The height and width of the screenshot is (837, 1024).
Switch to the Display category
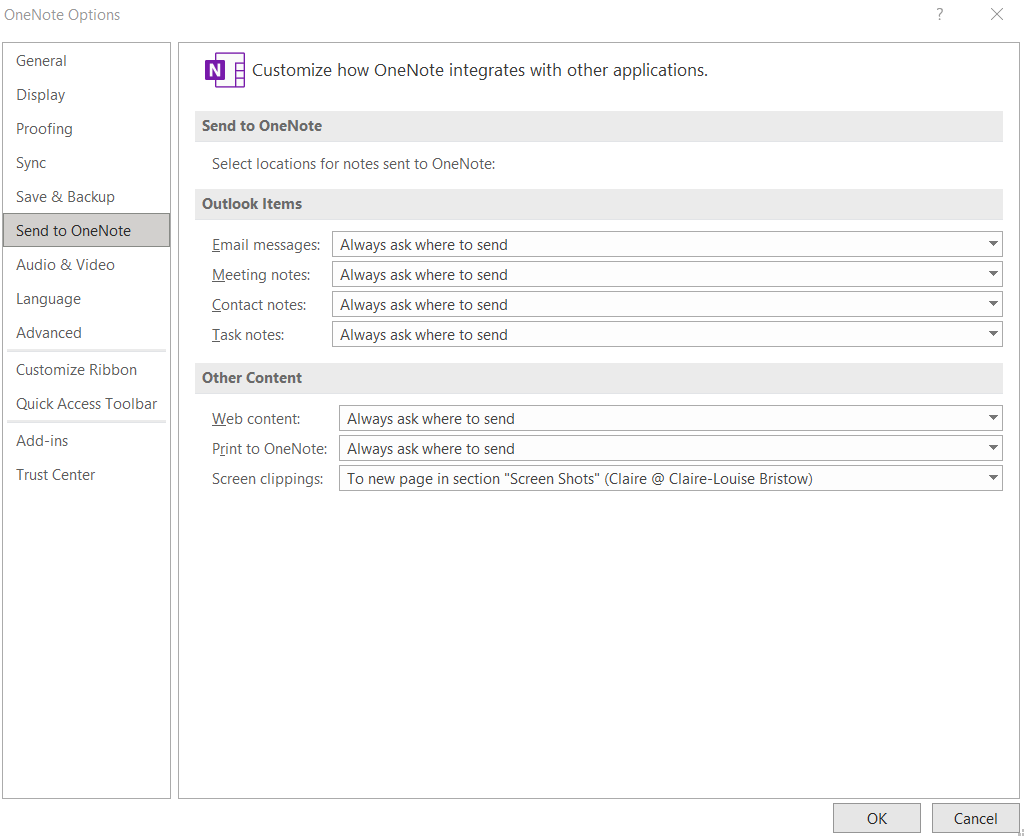(x=40, y=95)
